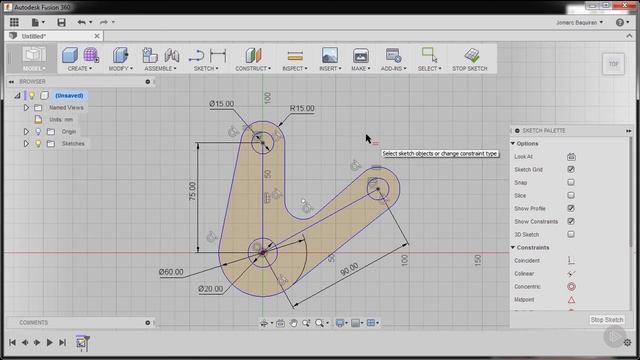Collapse the Options section in Sketch Palette
This screenshot has width=640, height=360.
513,144
